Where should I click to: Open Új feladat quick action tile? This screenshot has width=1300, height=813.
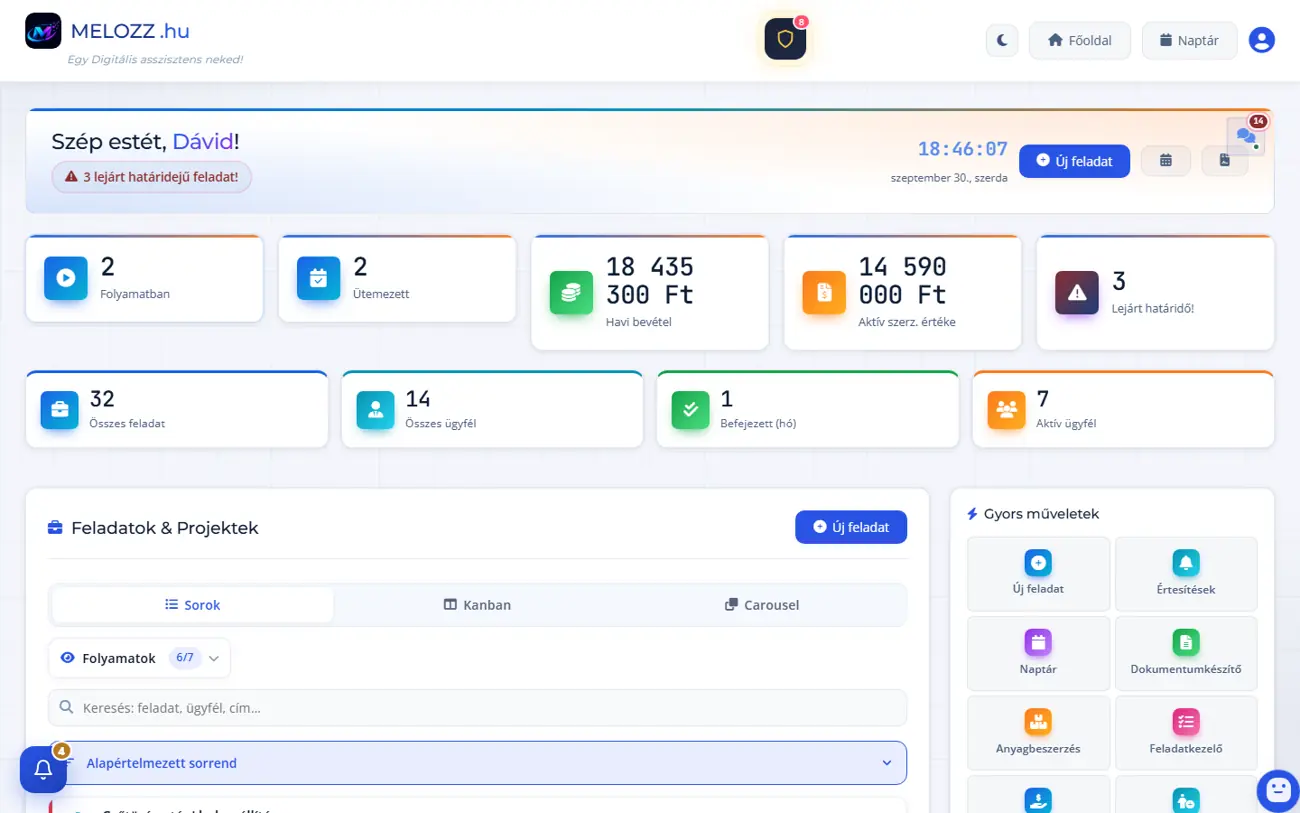1038,574
